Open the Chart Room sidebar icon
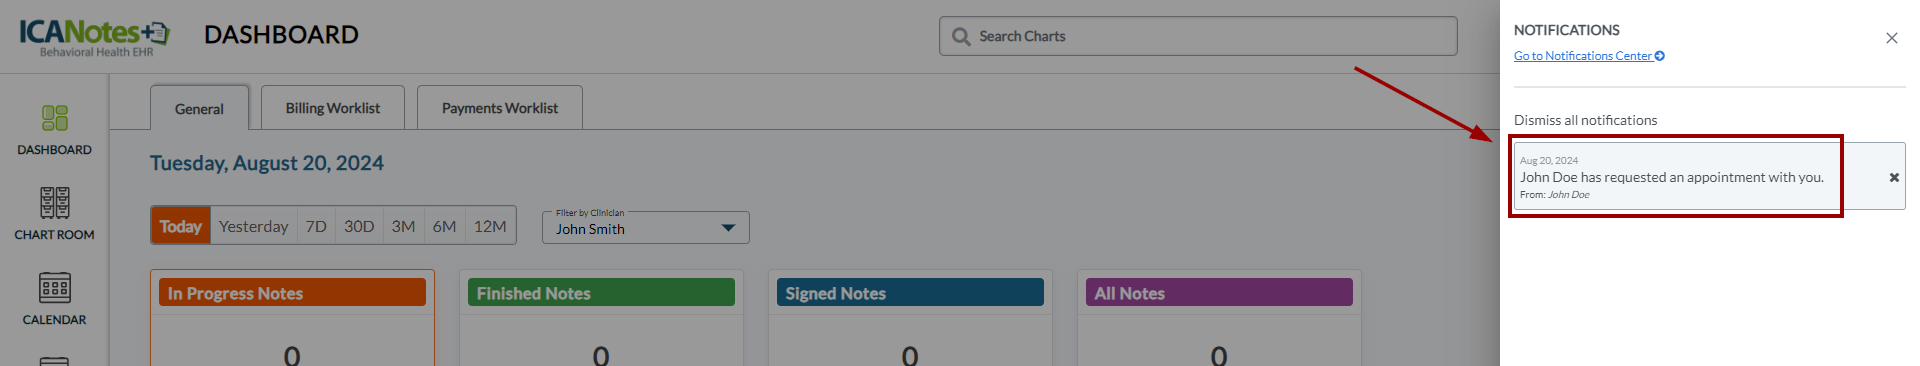Image resolution: width=1920 pixels, height=366 pixels. 54,203
